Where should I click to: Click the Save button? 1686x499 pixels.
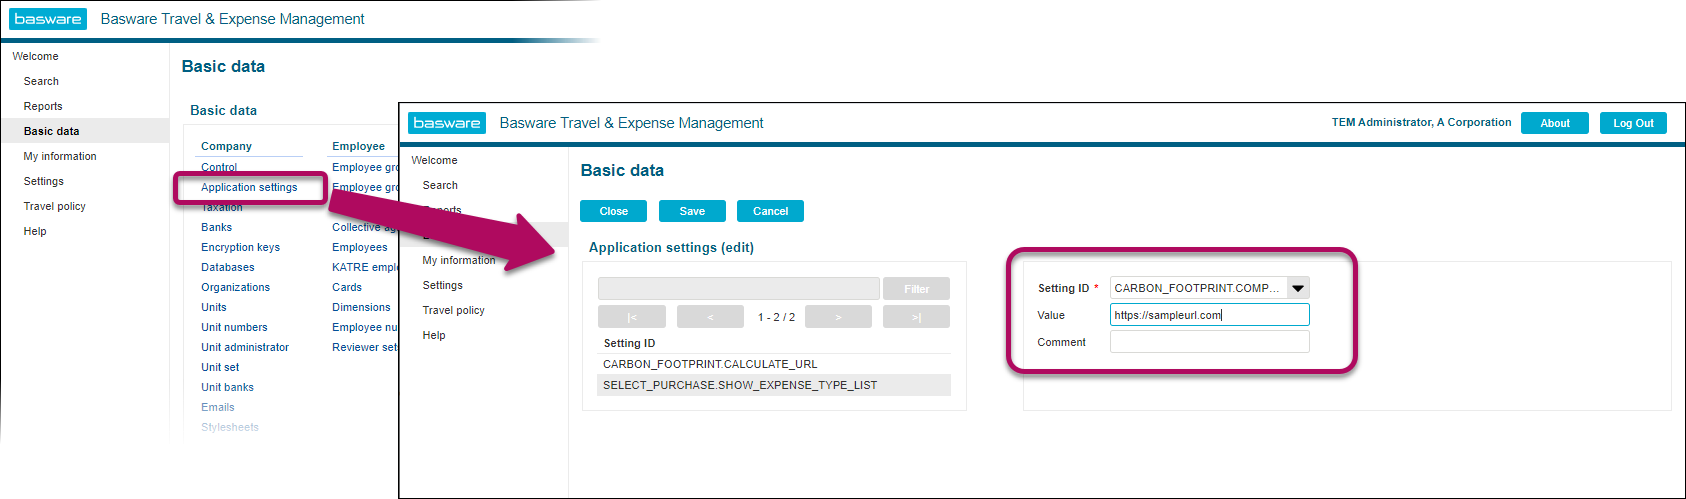(x=692, y=211)
